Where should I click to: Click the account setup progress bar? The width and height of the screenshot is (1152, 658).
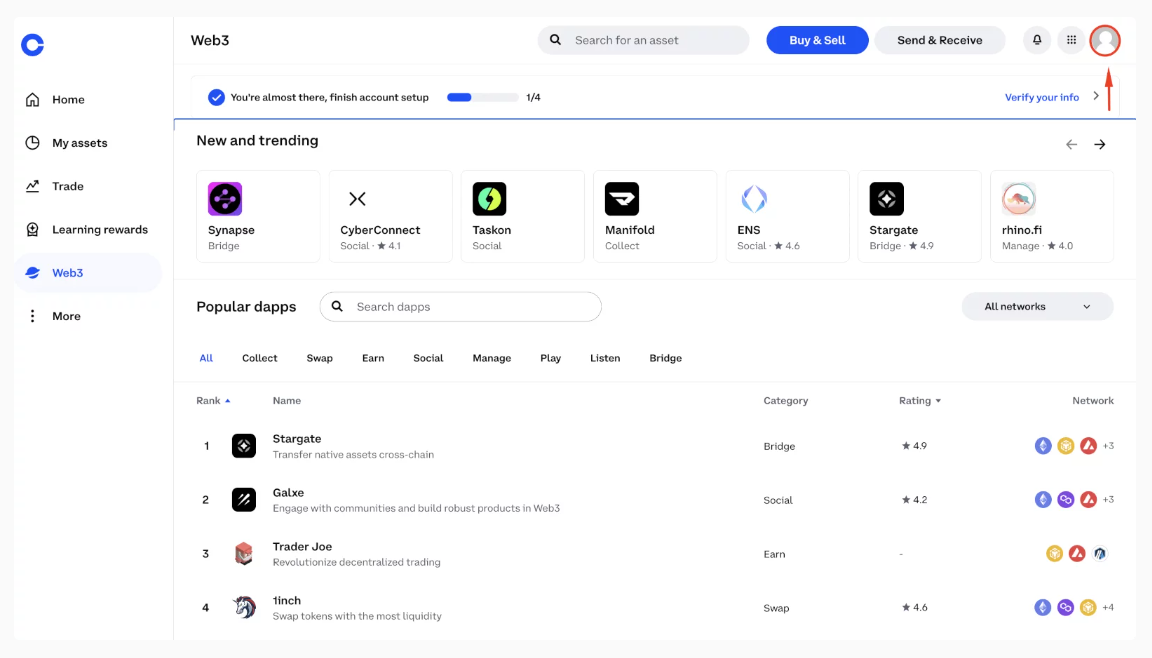pos(483,97)
